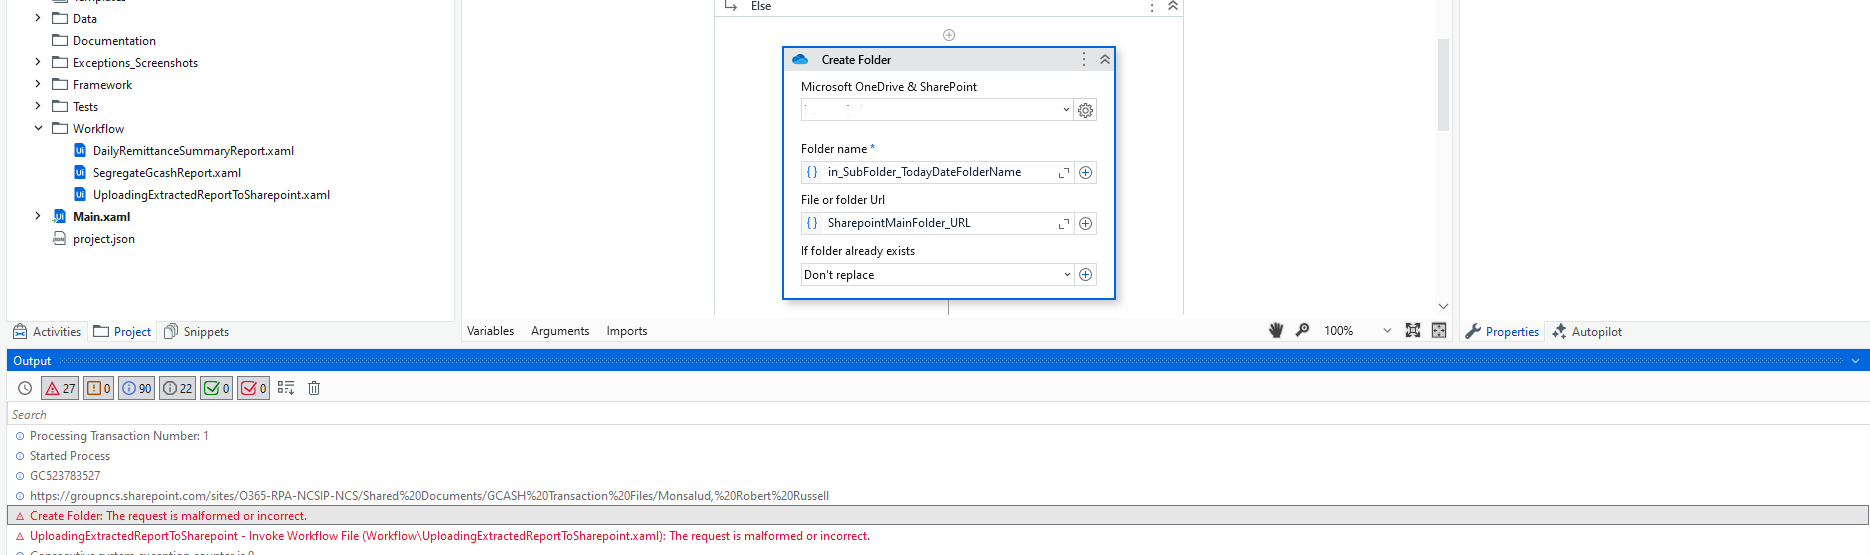This screenshot has height=555, width=1870.
Task: Click the plus button beside File or folder Url
Action: click(x=1085, y=223)
